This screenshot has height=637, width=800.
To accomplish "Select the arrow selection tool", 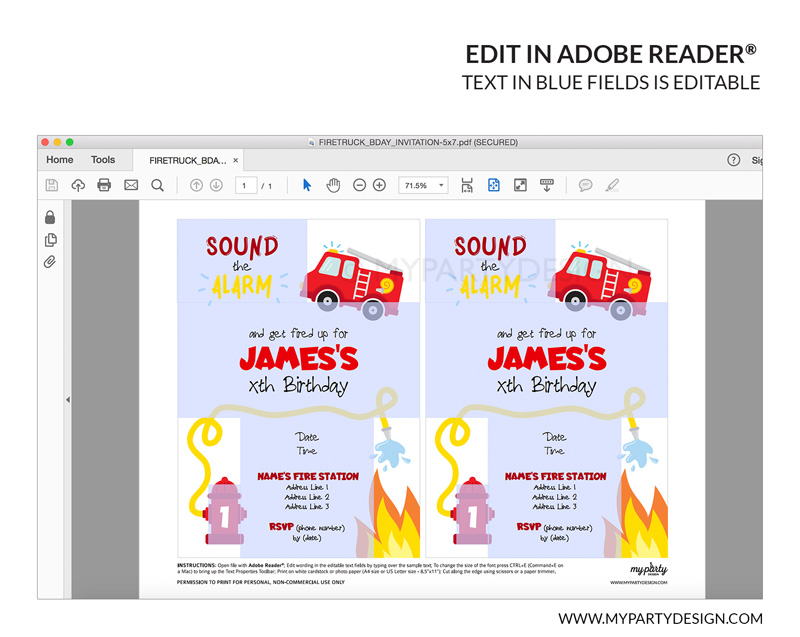I will [x=307, y=185].
